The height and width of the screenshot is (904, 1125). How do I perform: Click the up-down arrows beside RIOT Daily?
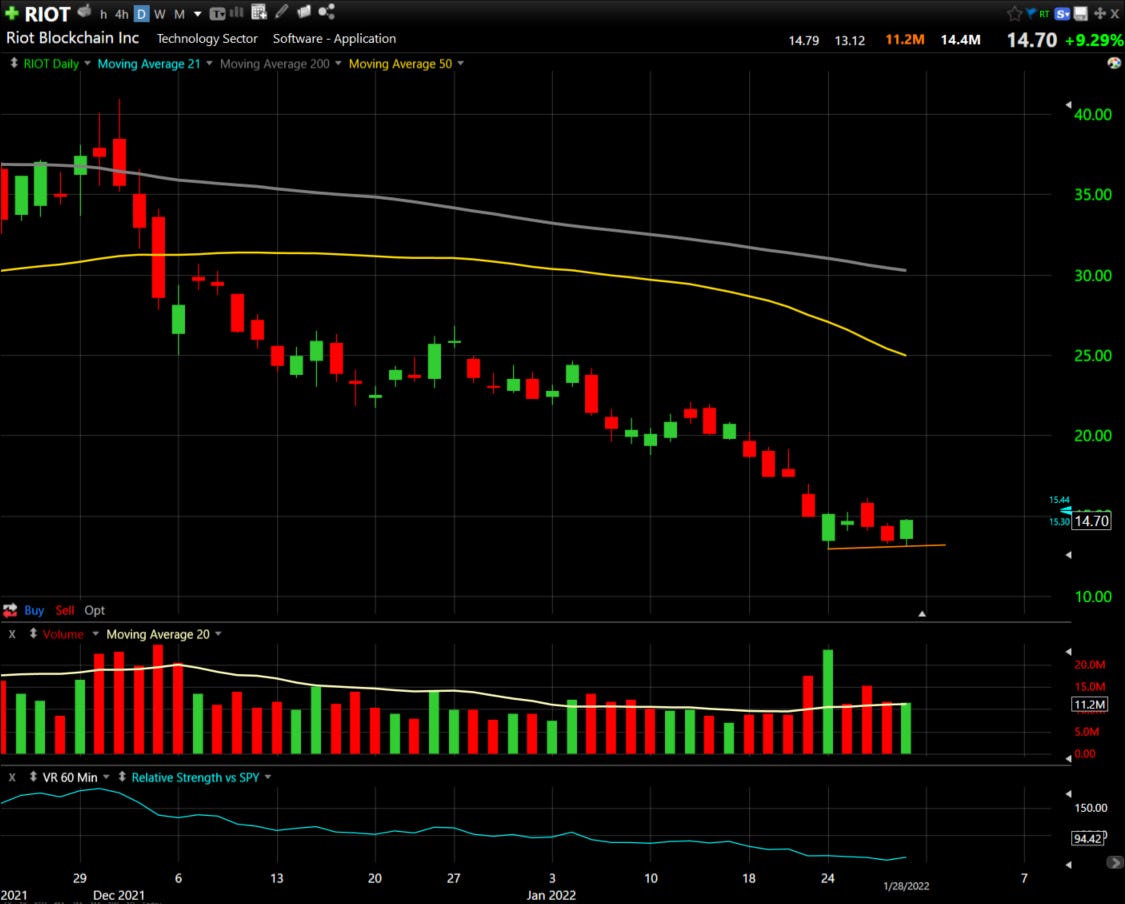tap(14, 63)
